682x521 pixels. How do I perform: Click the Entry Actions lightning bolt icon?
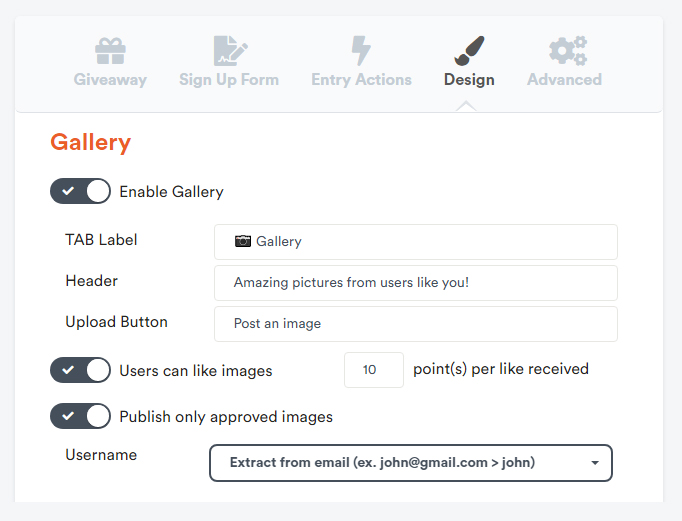point(361,51)
